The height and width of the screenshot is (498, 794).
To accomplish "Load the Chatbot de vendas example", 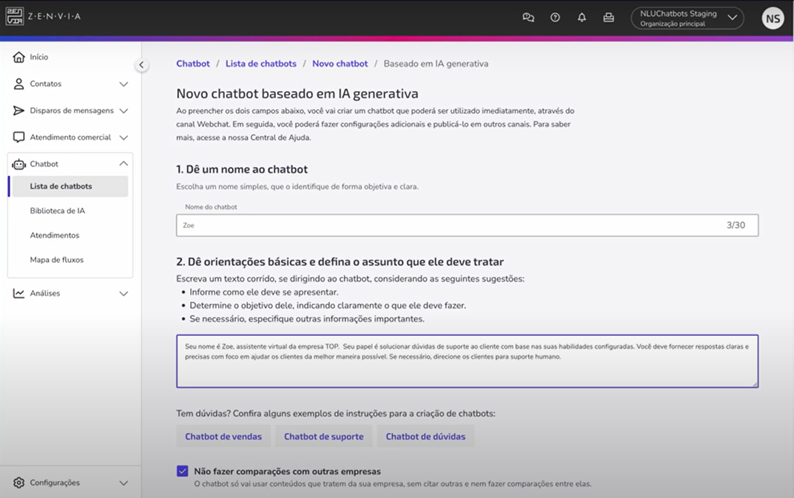I will 223,437.
